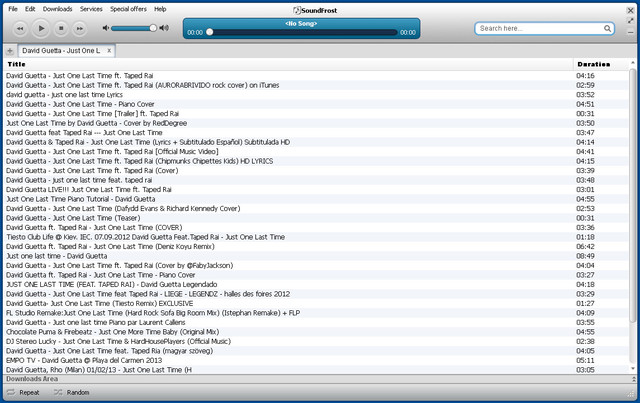Open the Services menu
640x403 pixels.
tap(91, 9)
